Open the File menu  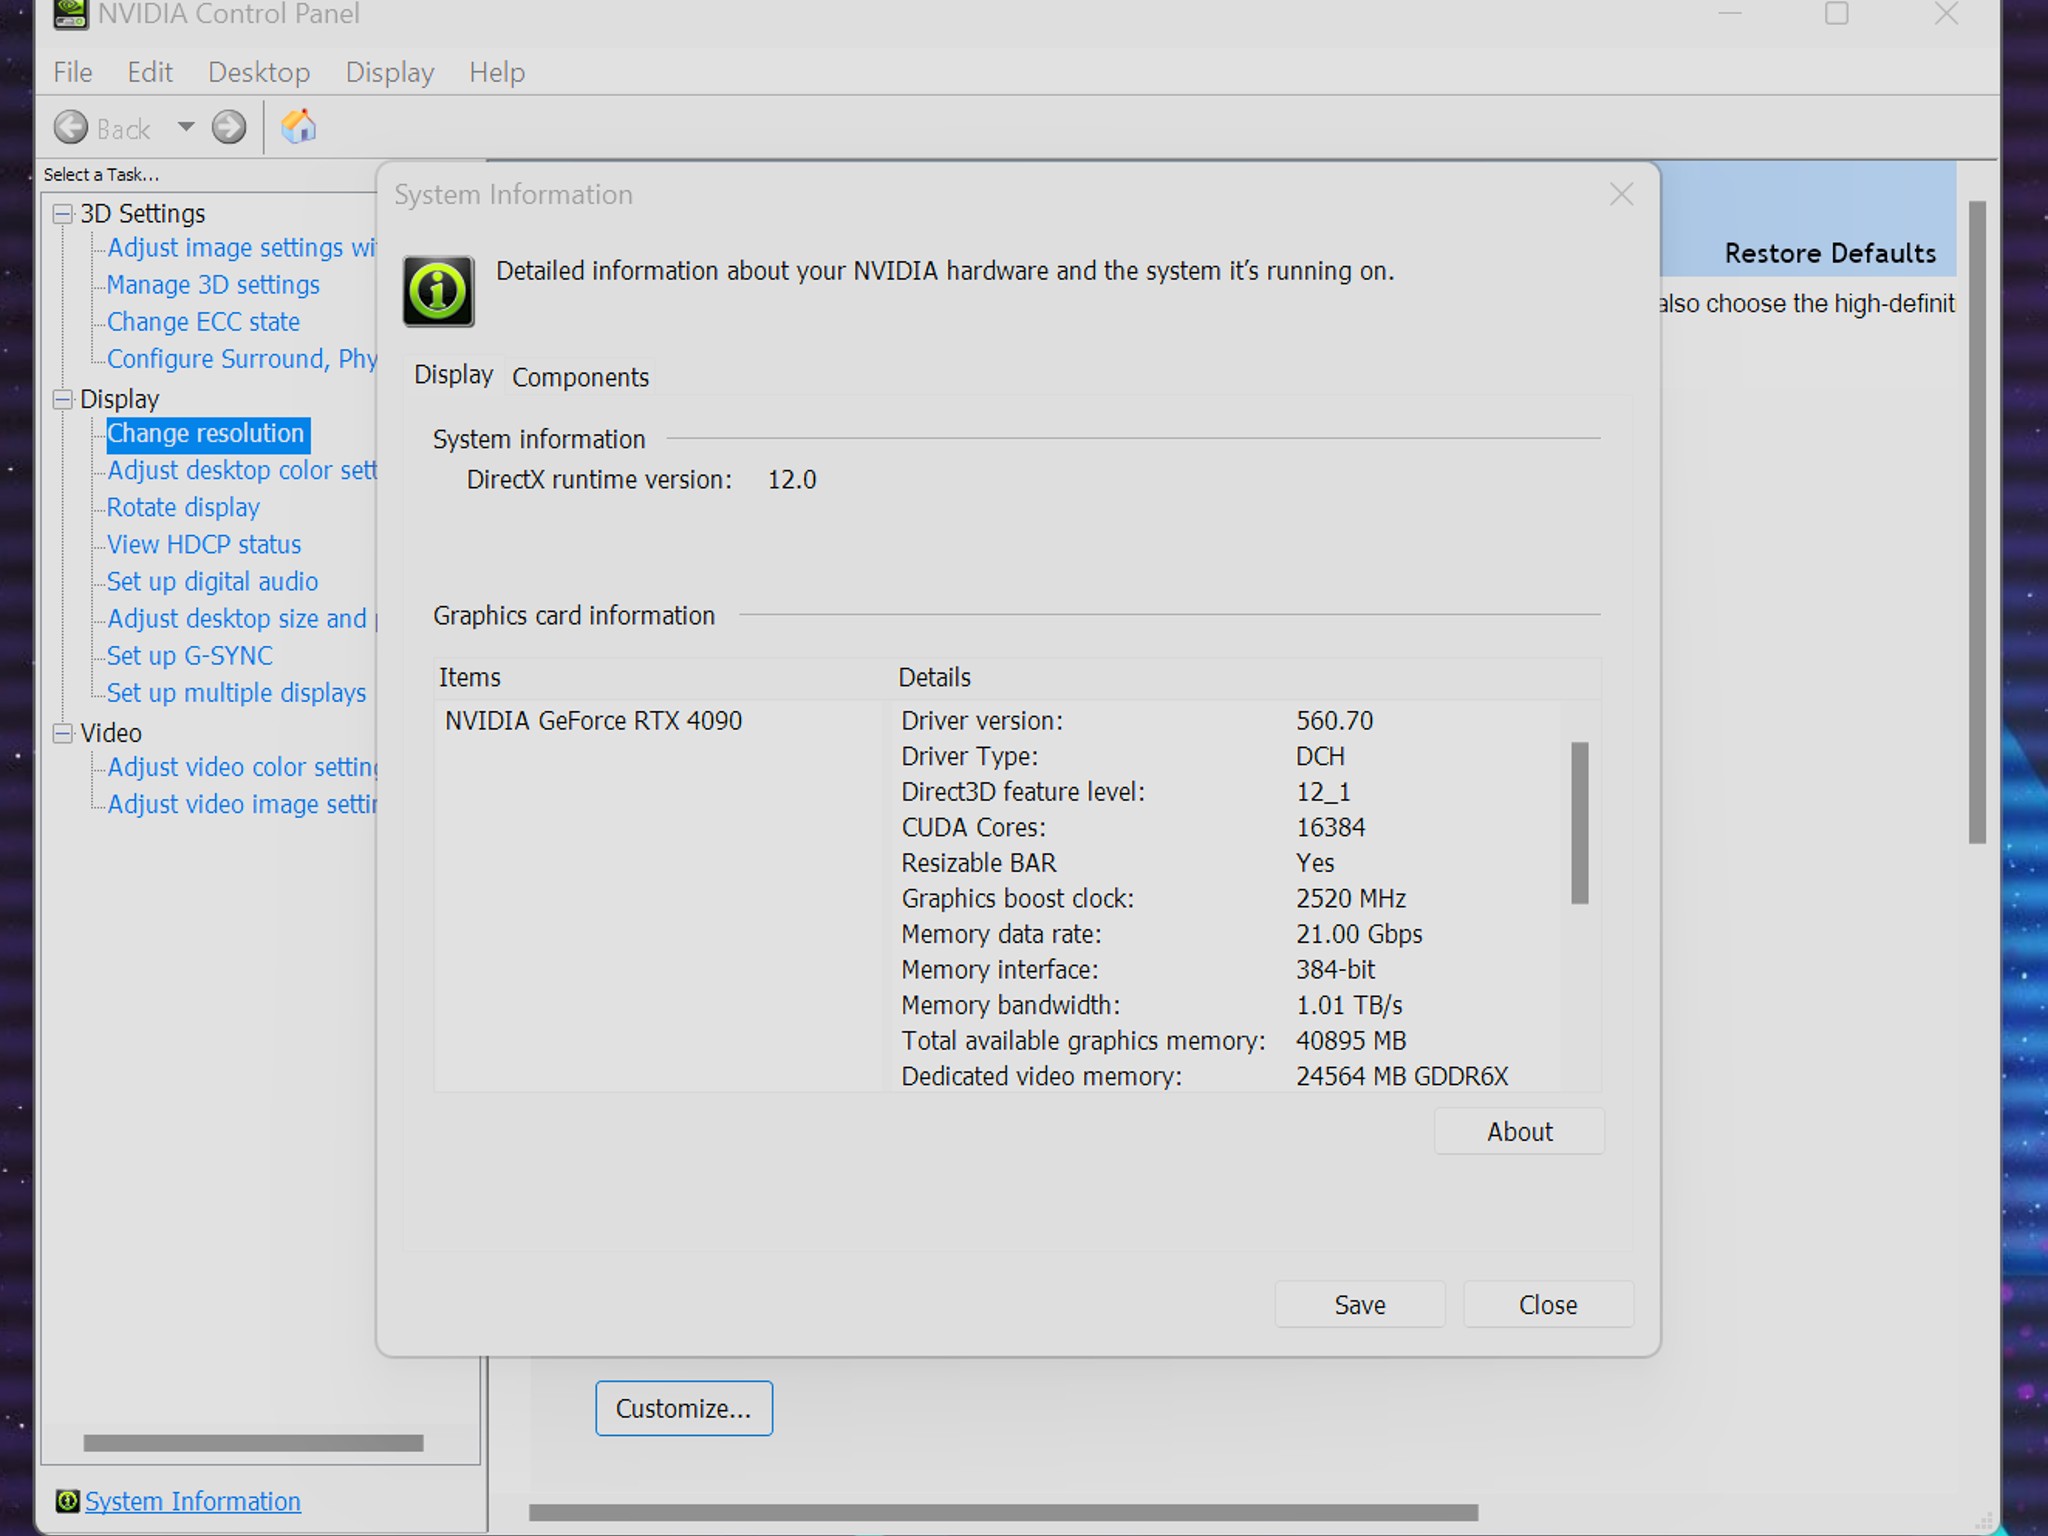coord(73,72)
